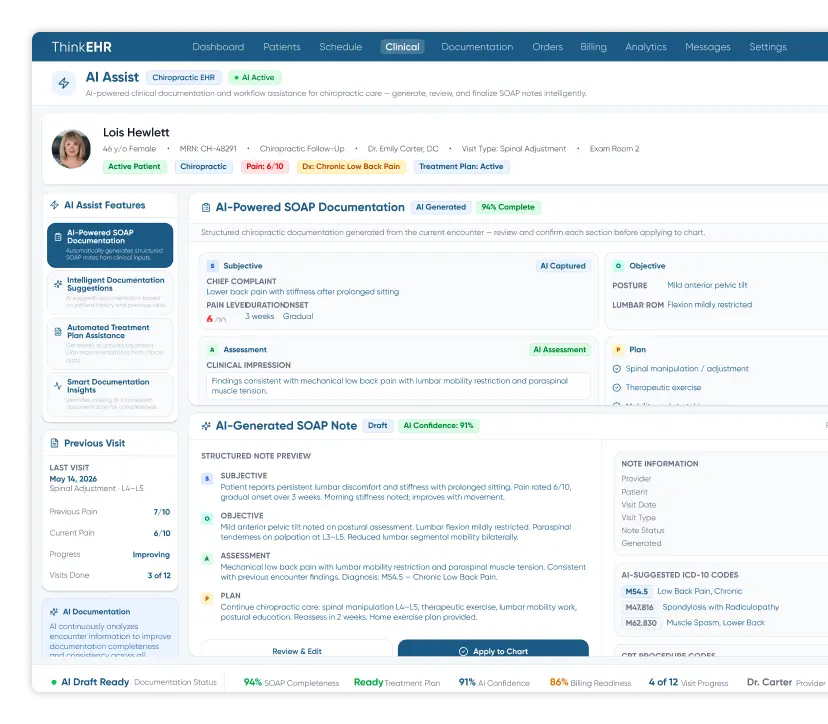Open Settings in the top navigation

pyautogui.click(x=768, y=47)
